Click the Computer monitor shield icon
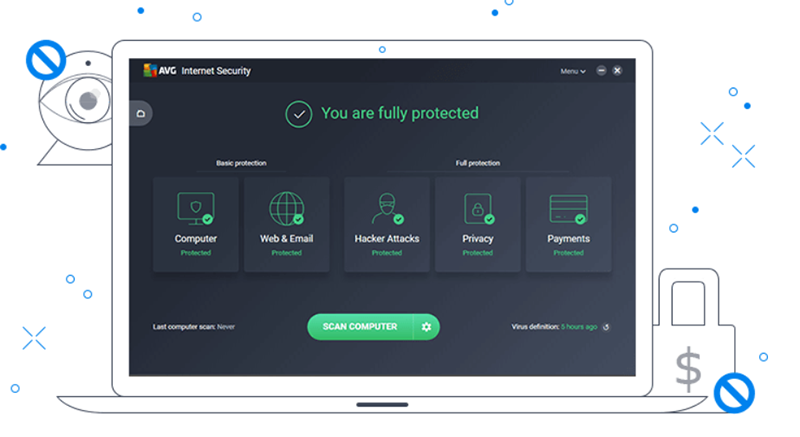 pyautogui.click(x=195, y=209)
